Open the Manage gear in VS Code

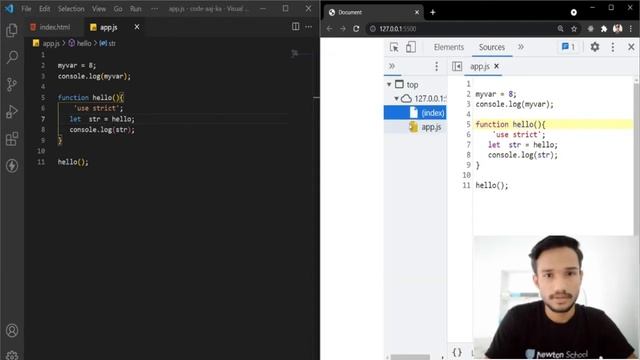point(12,355)
